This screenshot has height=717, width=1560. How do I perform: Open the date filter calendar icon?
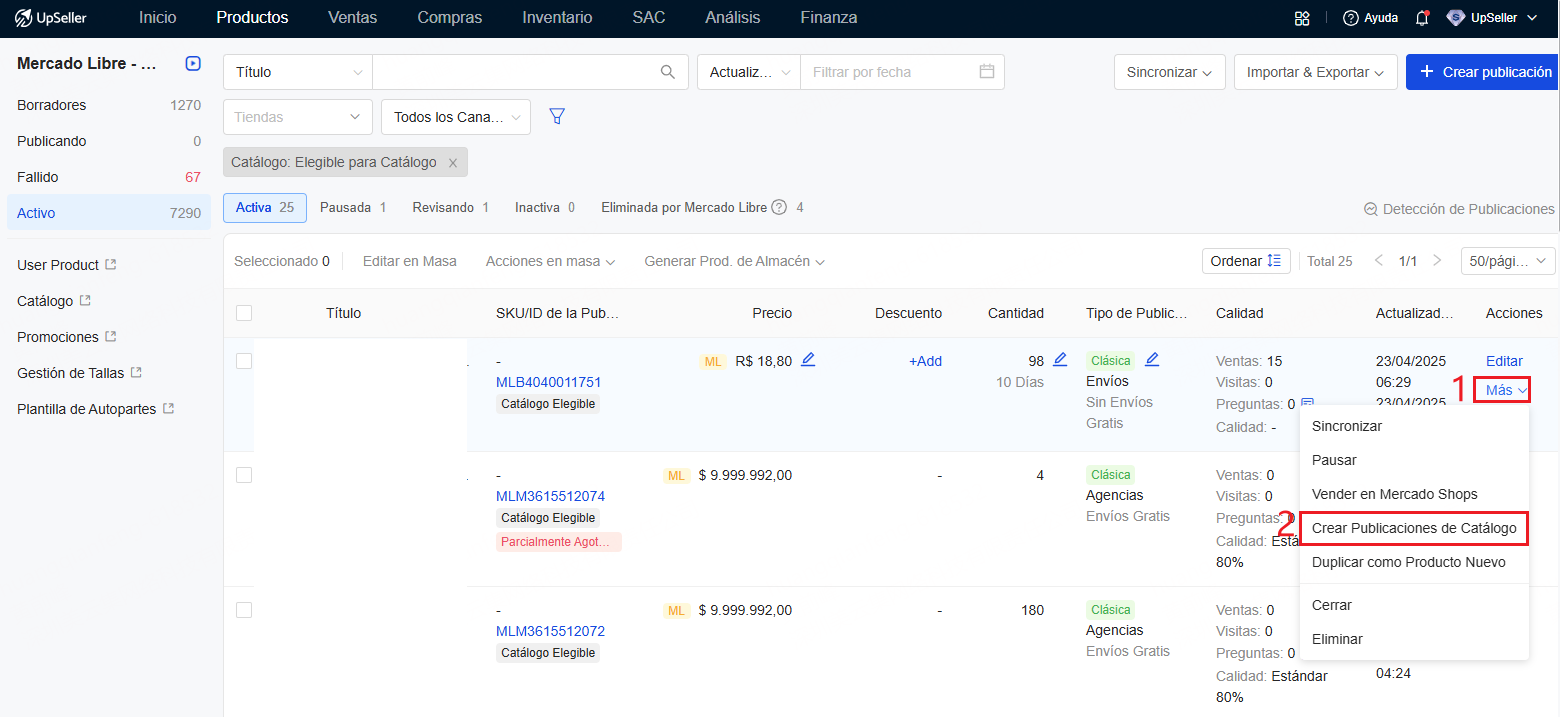987,71
